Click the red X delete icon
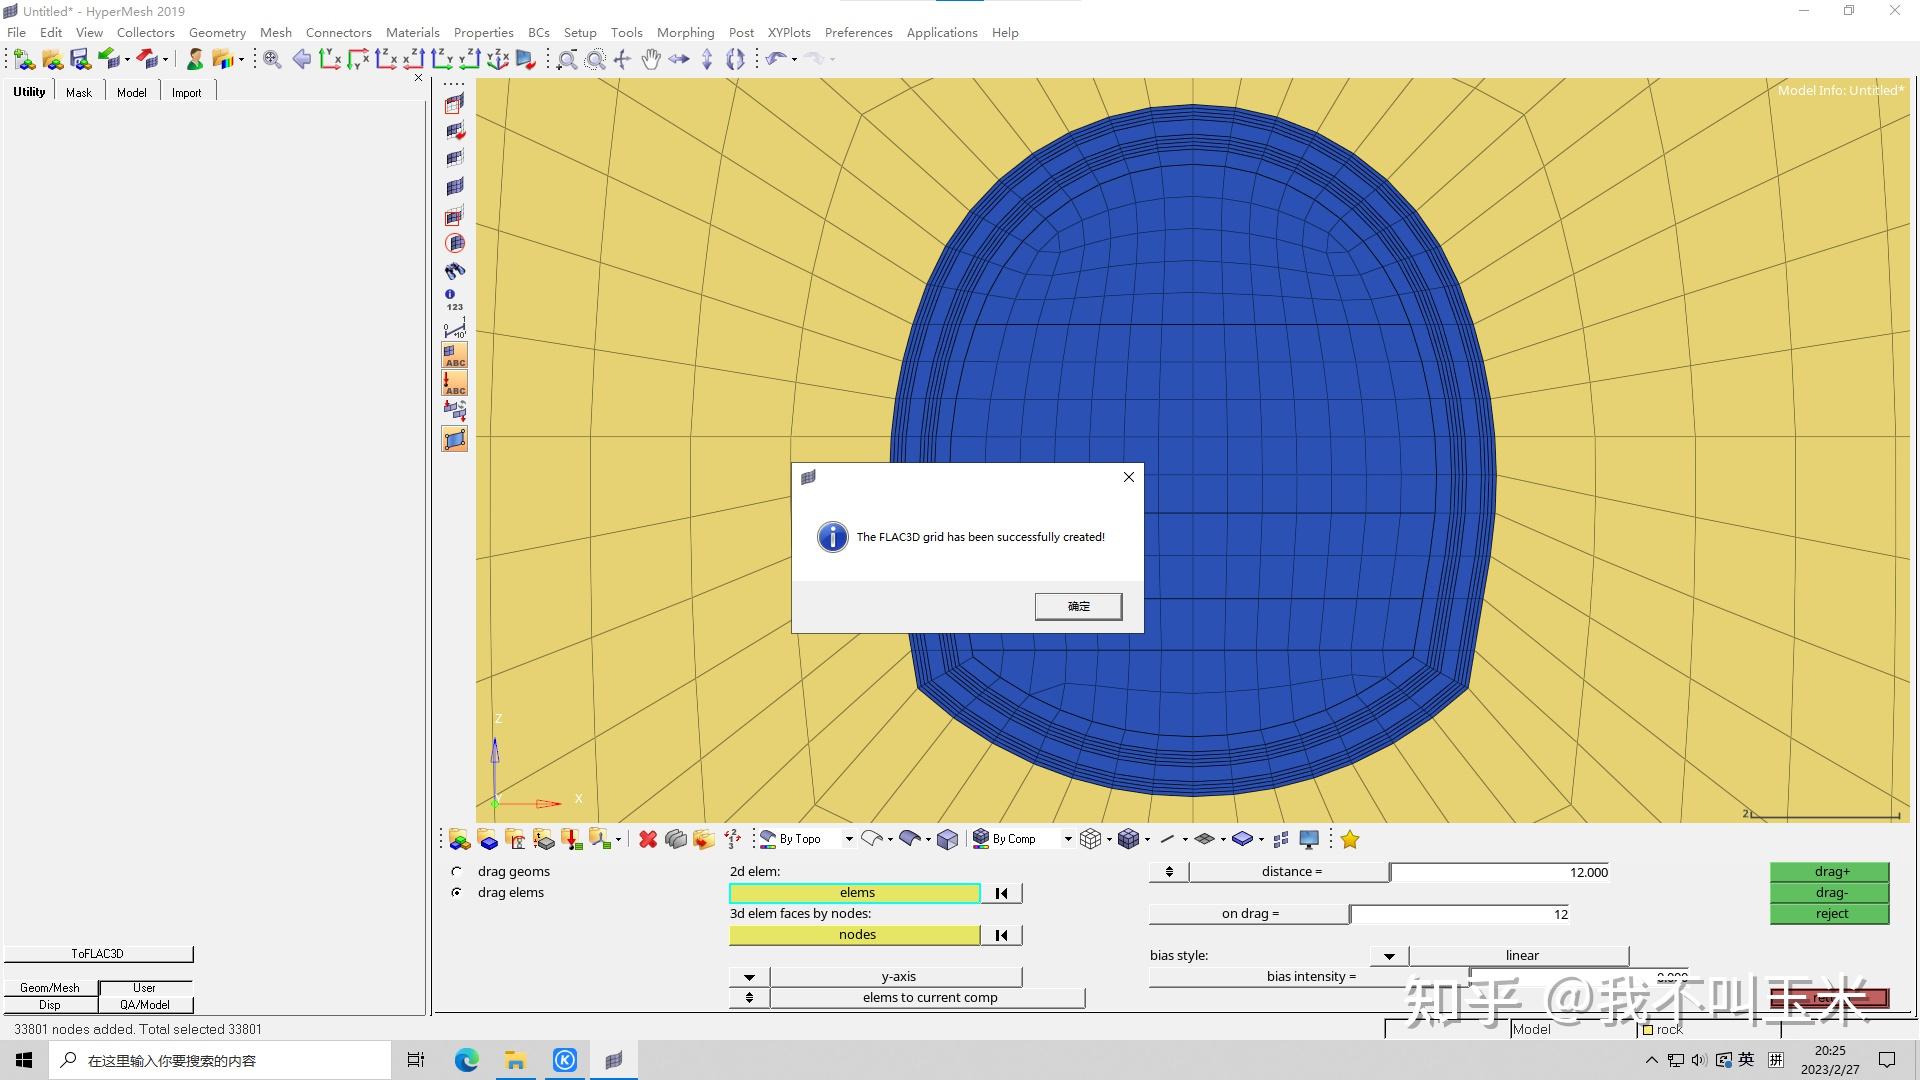This screenshot has width=1920, height=1080. [648, 839]
